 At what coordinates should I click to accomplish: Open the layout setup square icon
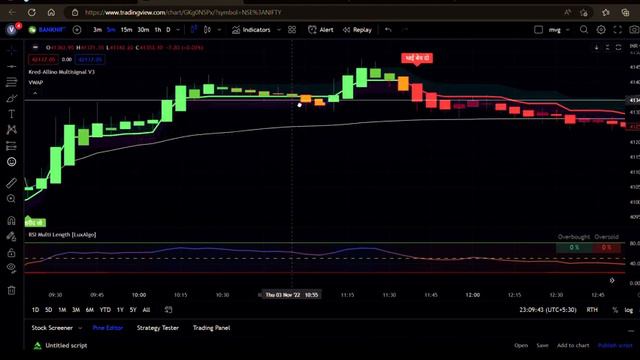click(x=538, y=30)
